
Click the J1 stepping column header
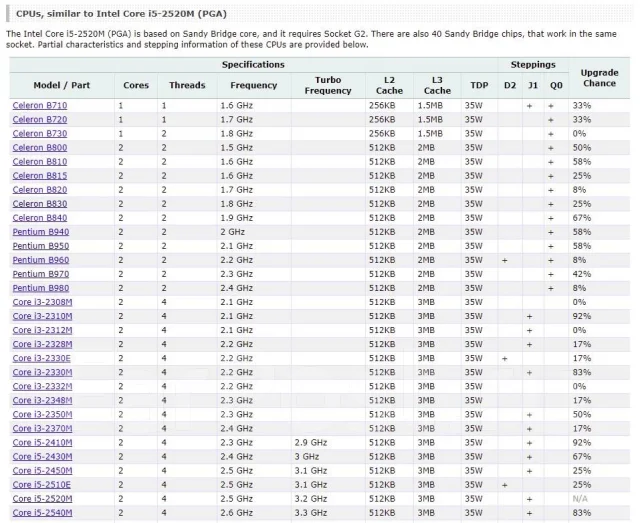pos(533,85)
